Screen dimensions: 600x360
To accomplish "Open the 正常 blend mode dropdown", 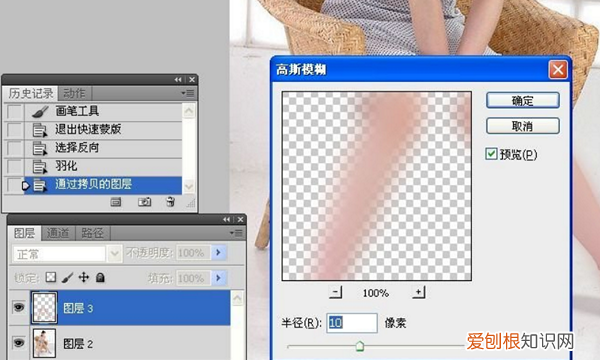I will (114, 254).
